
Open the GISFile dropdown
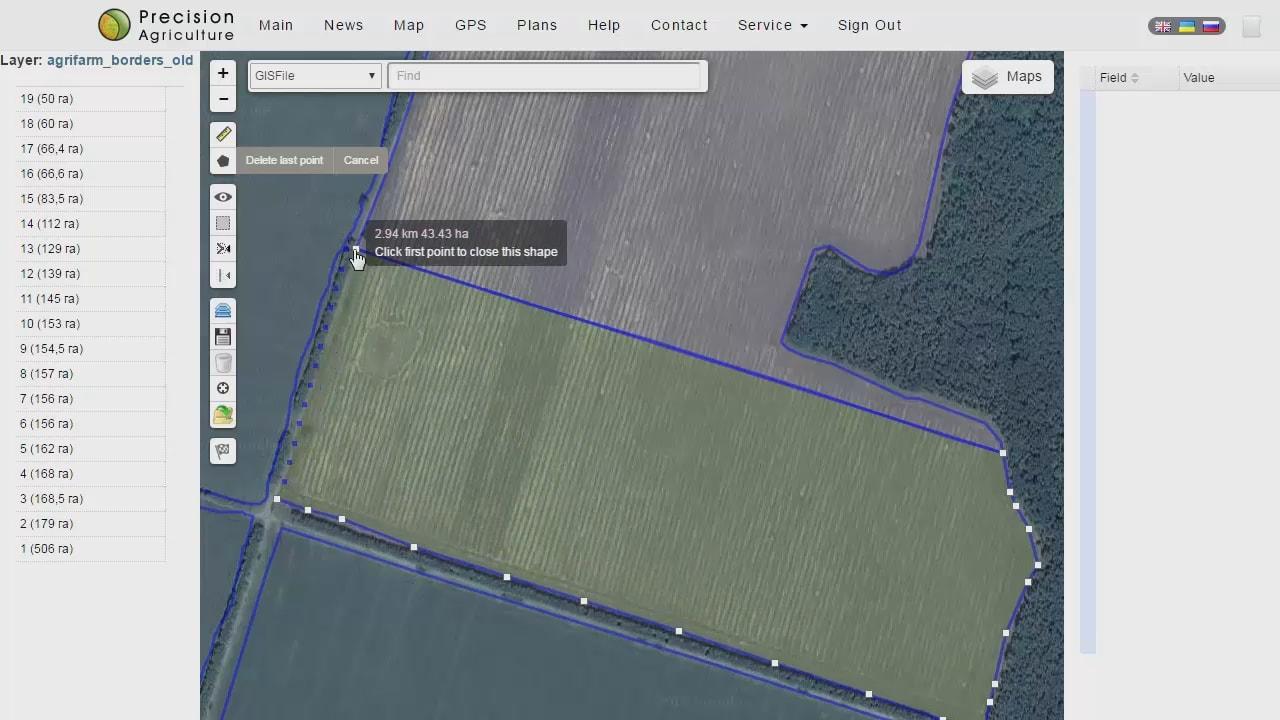click(315, 76)
